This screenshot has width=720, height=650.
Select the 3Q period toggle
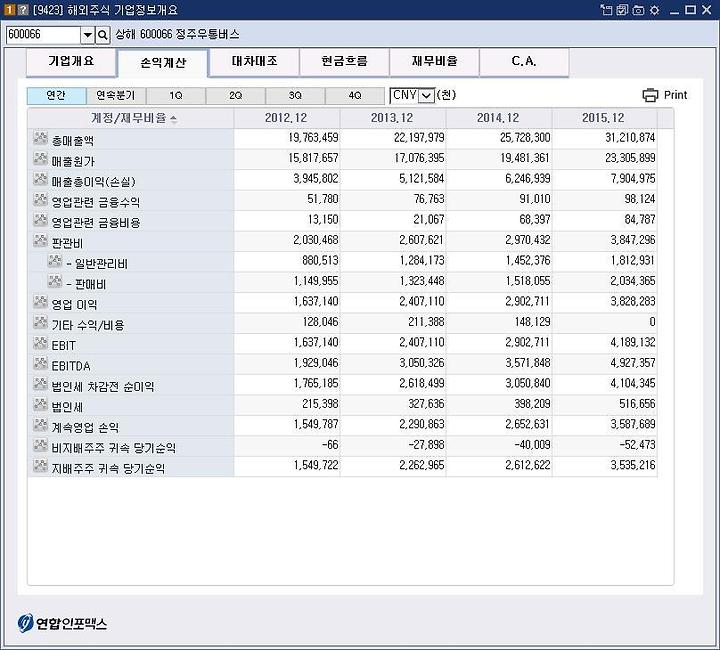[x=295, y=95]
